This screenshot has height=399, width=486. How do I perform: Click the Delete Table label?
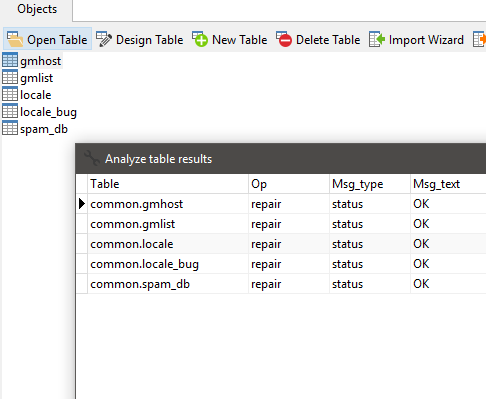(328, 40)
